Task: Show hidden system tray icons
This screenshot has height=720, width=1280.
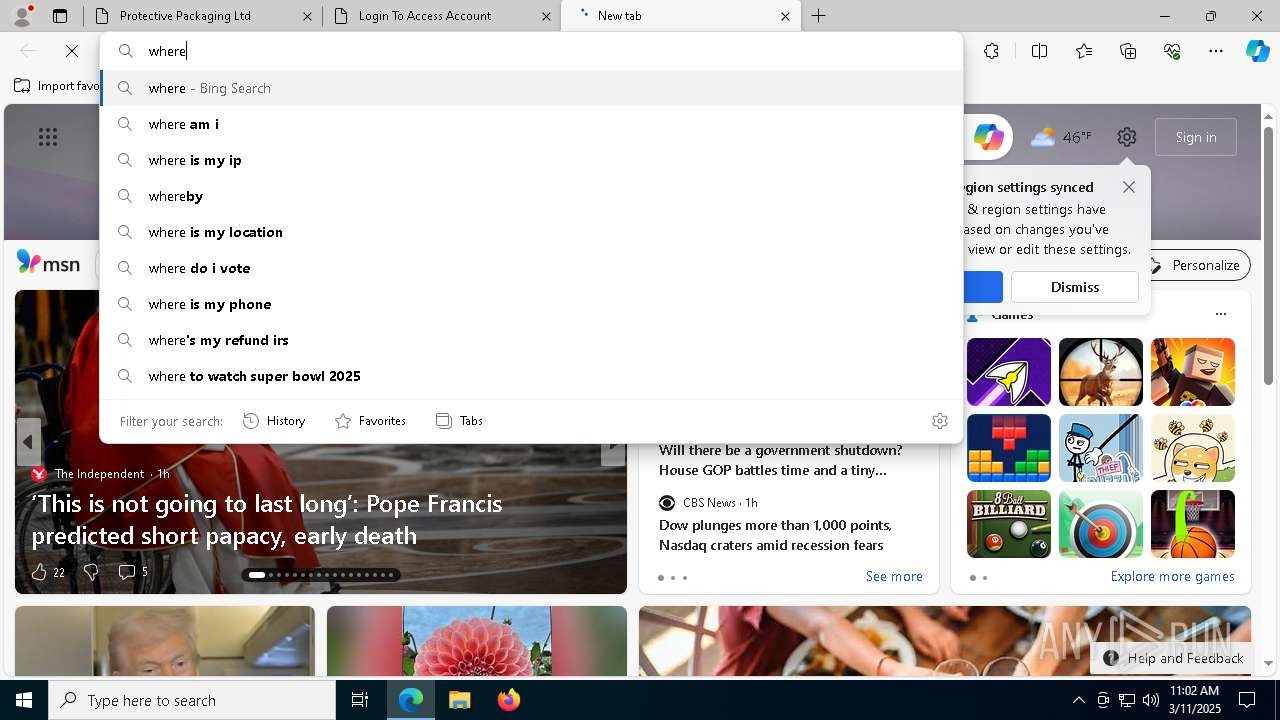Action: point(1078,700)
